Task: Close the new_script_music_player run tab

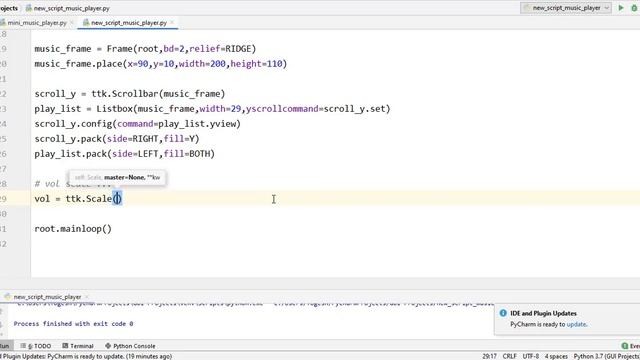Action: pos(87,297)
